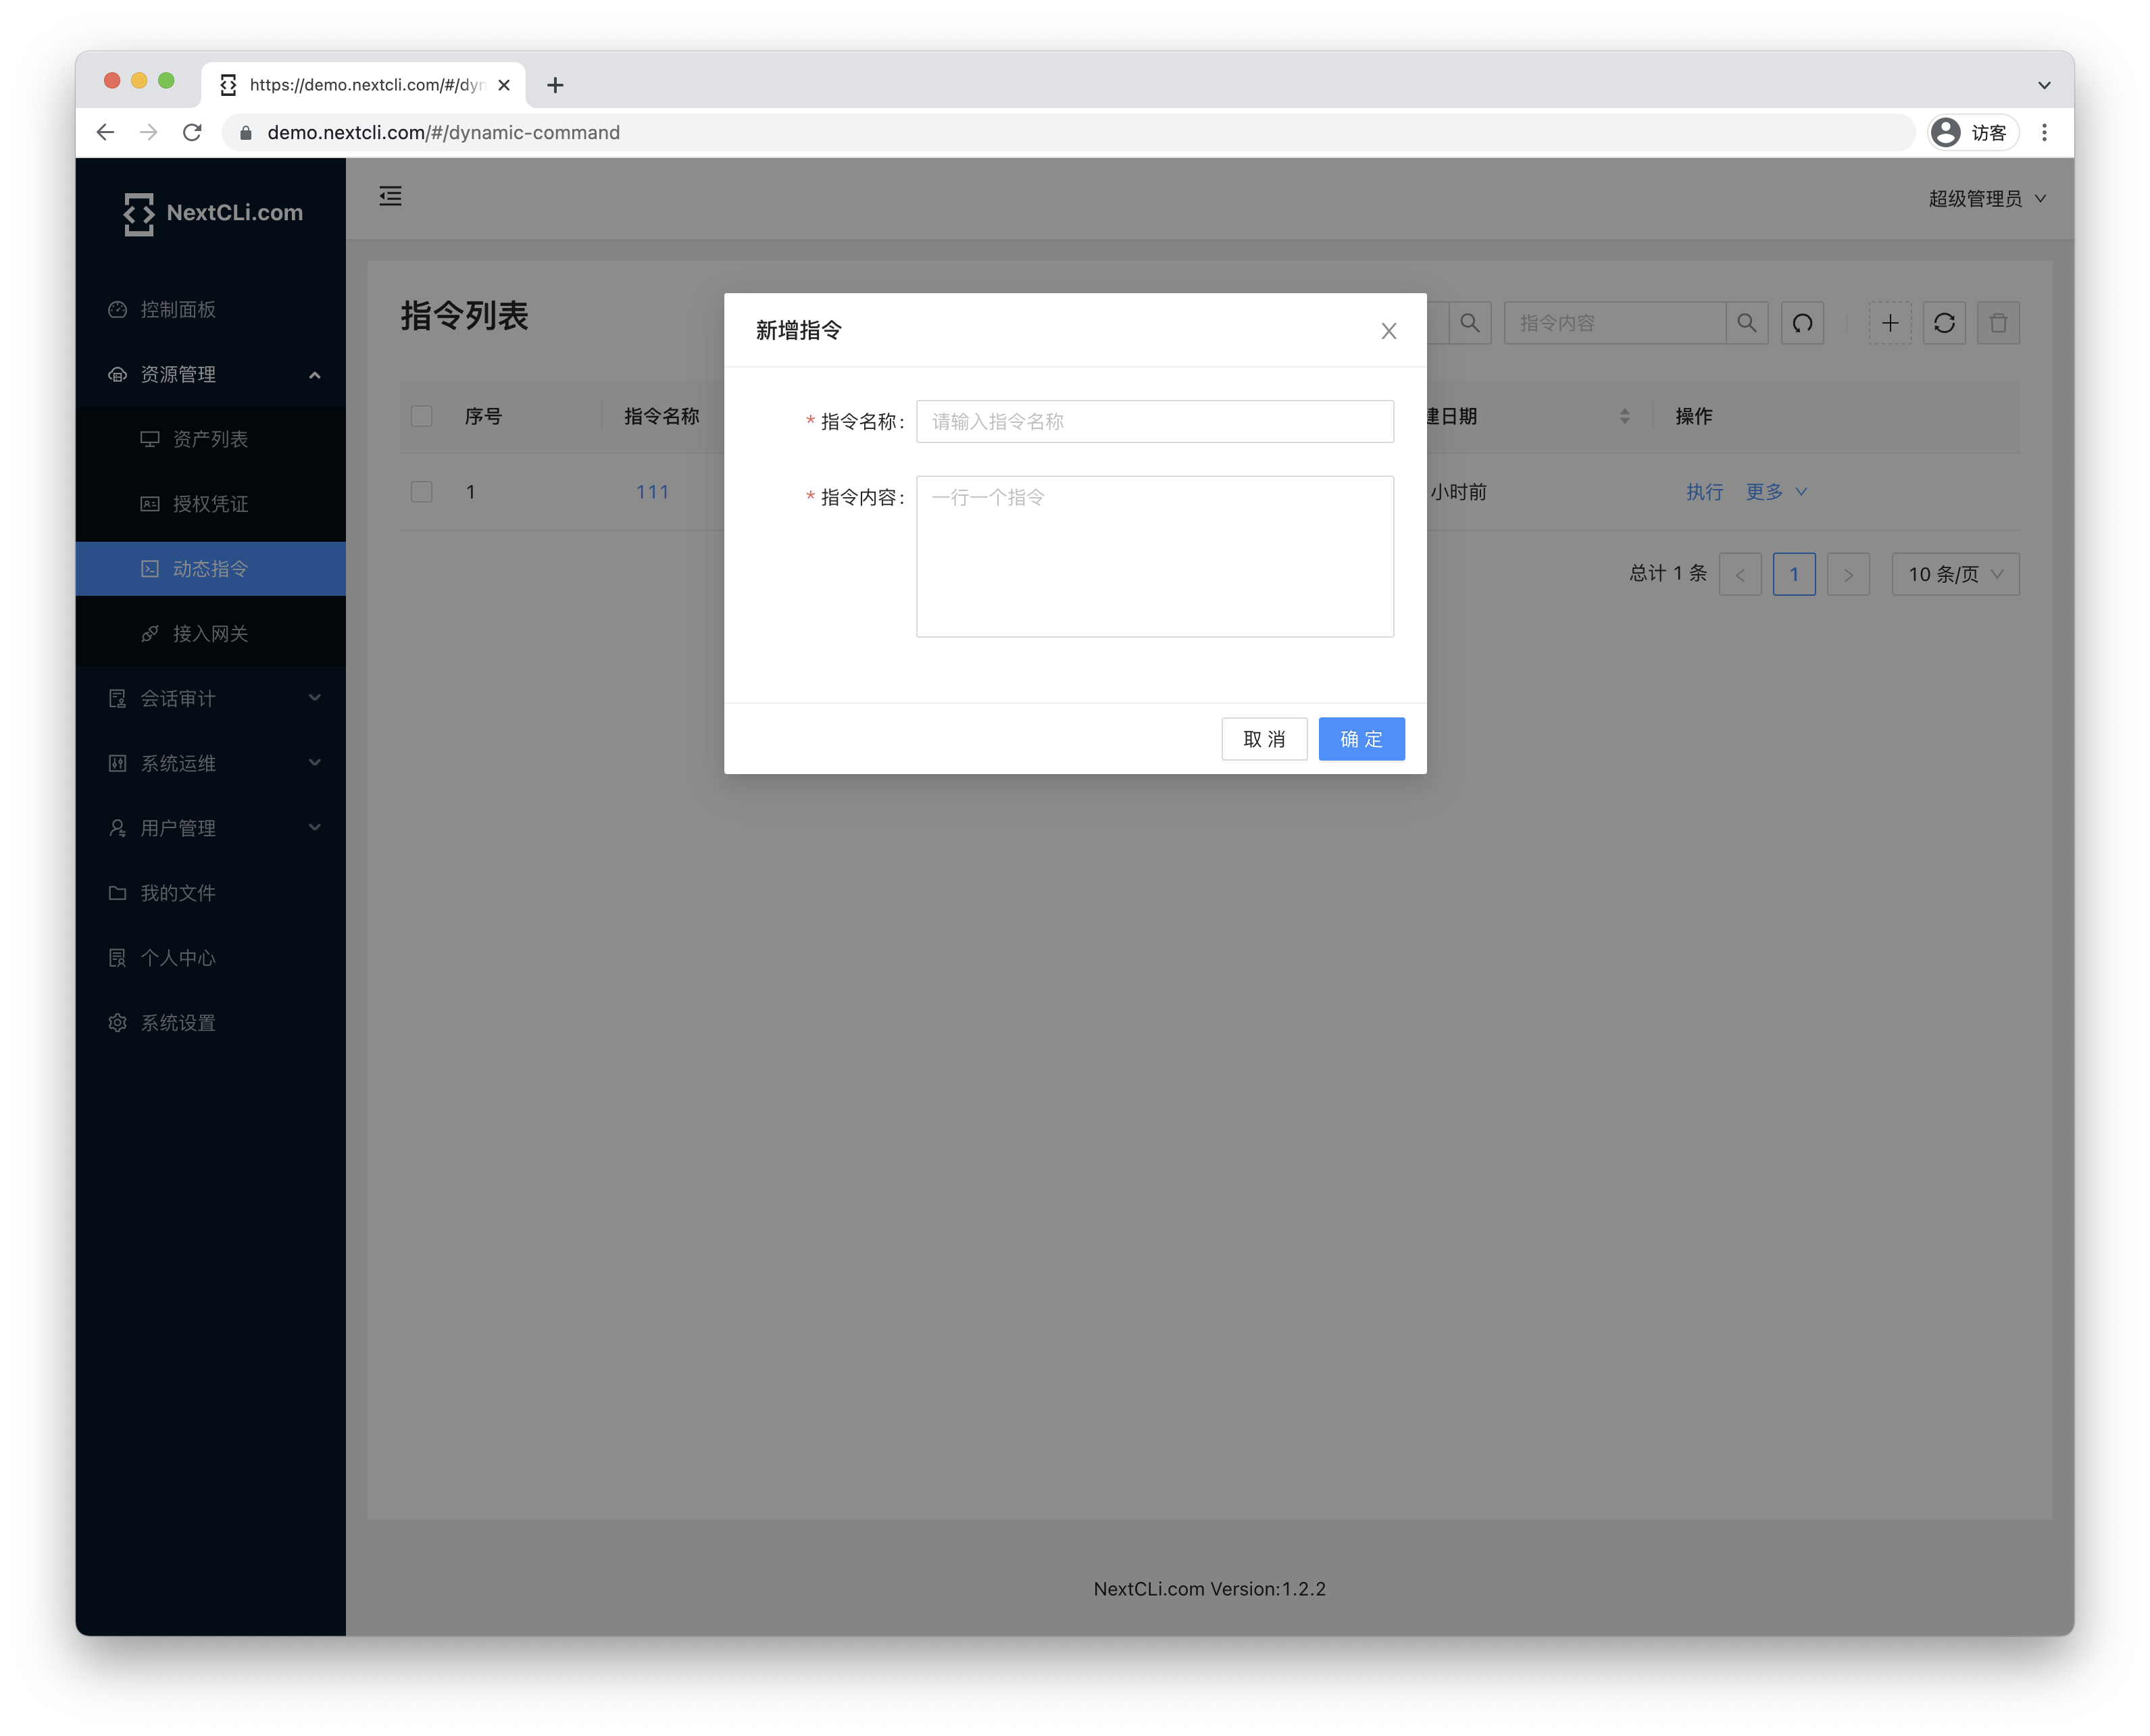2150x1736 pixels.
Task: Click the add command plus icon
Action: [1889, 323]
